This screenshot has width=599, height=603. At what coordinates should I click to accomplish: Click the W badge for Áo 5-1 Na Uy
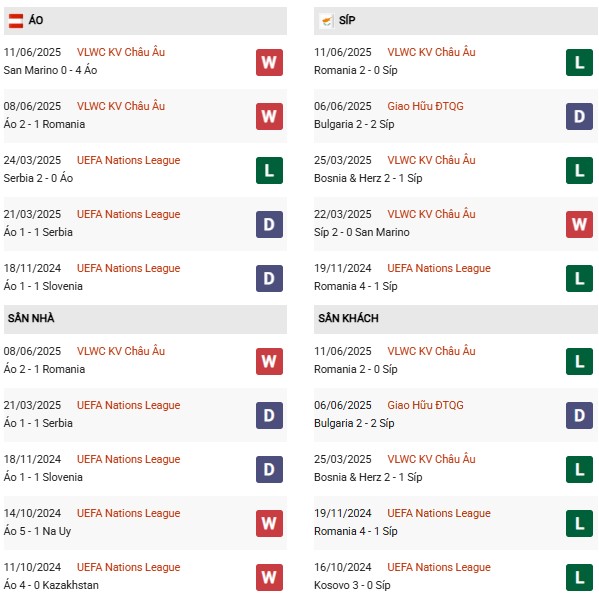point(269,523)
